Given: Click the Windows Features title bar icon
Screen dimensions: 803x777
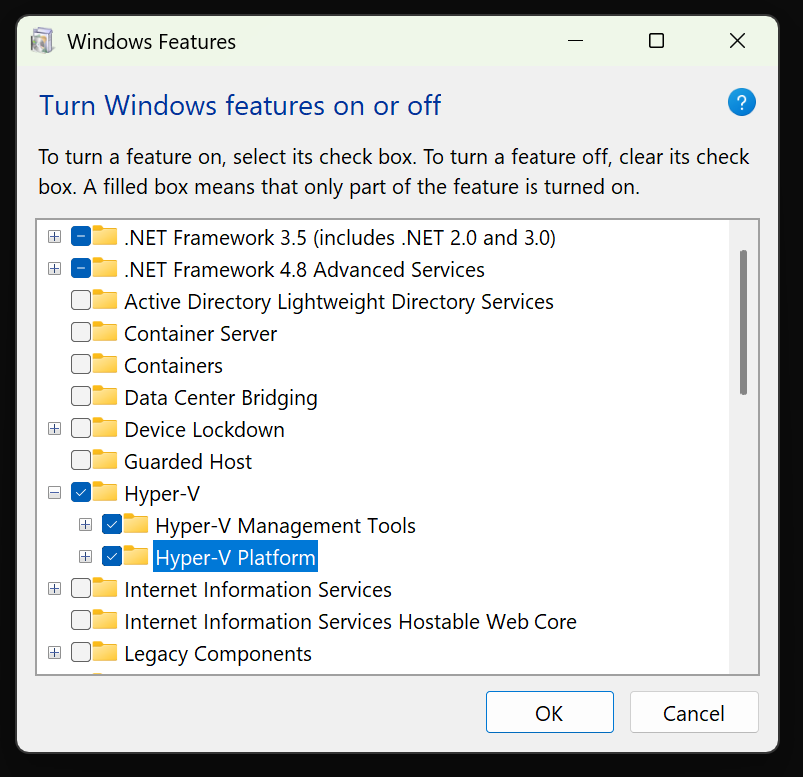Looking at the screenshot, I should click(x=42, y=41).
